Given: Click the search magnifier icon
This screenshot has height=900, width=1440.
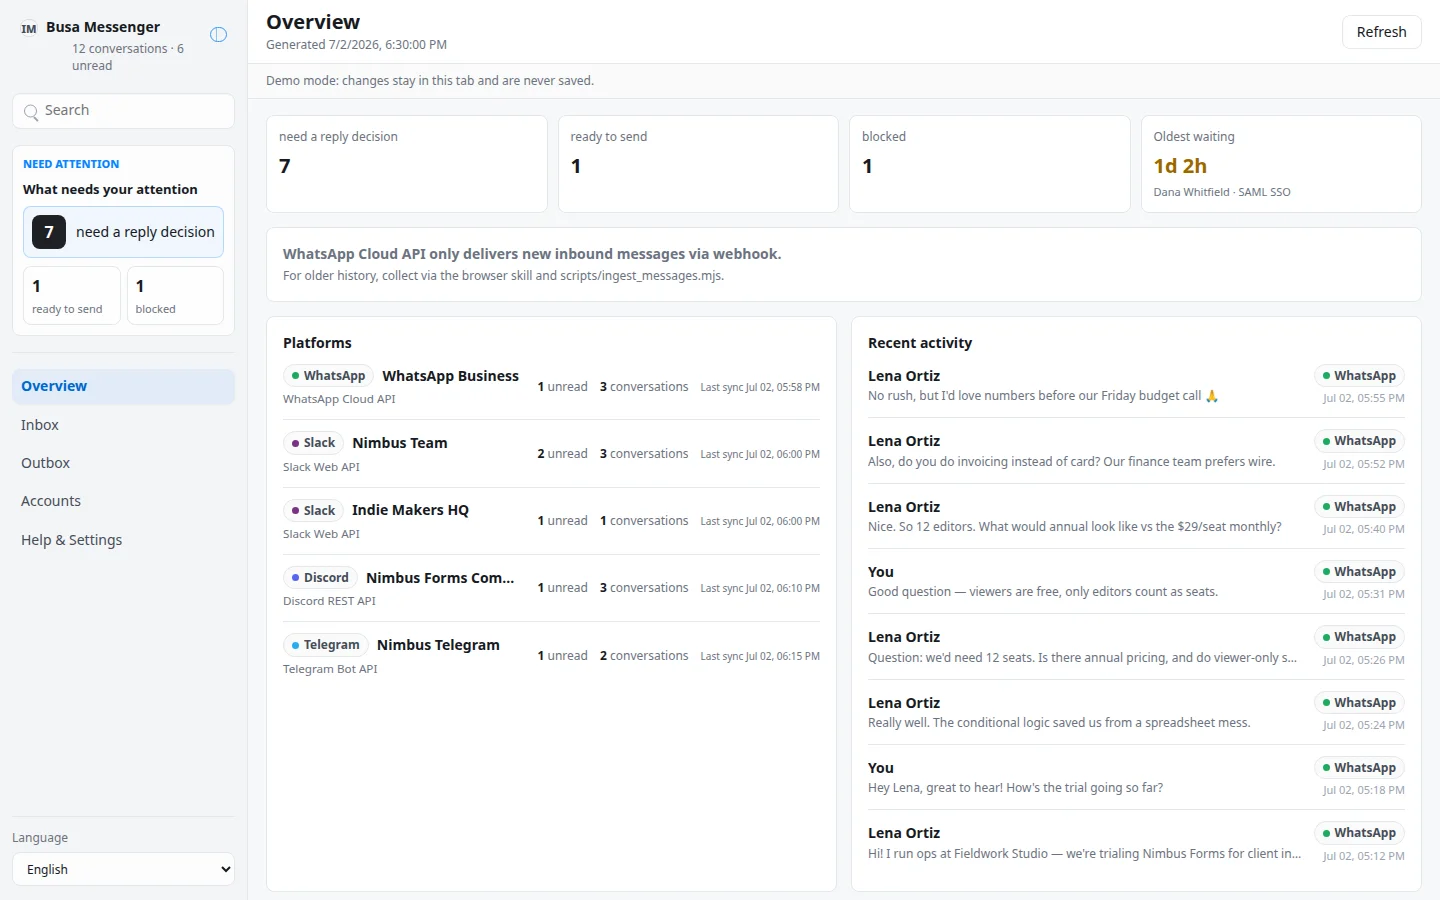Looking at the screenshot, I should (31, 112).
